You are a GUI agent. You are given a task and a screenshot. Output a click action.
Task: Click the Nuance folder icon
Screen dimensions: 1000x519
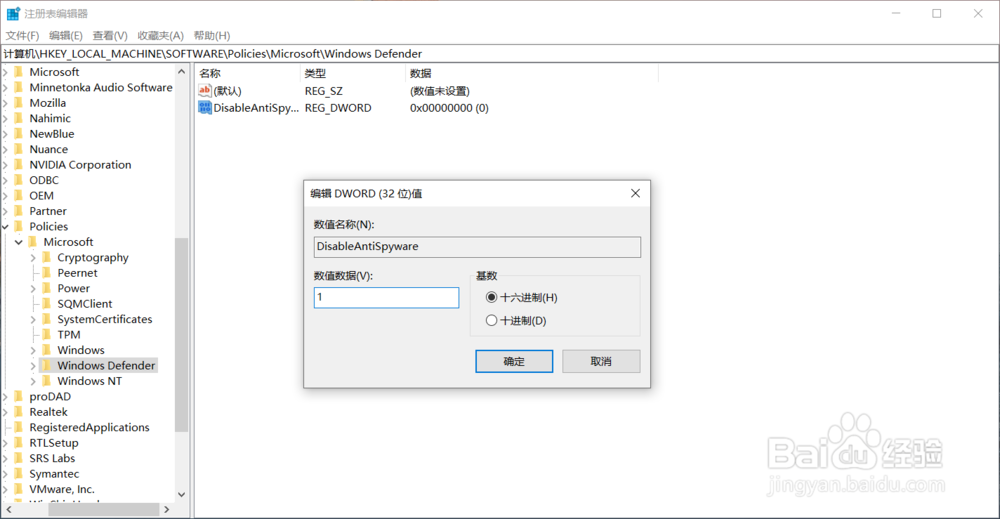point(18,149)
